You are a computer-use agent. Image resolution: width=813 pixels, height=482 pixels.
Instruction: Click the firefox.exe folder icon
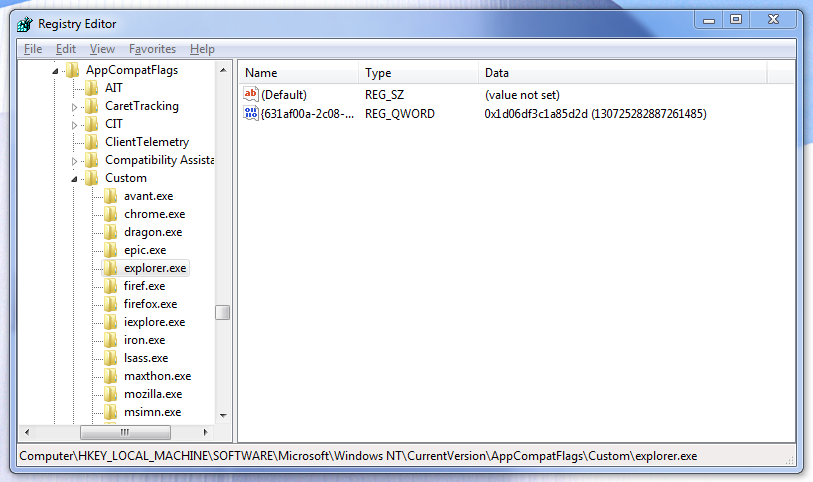(110, 304)
